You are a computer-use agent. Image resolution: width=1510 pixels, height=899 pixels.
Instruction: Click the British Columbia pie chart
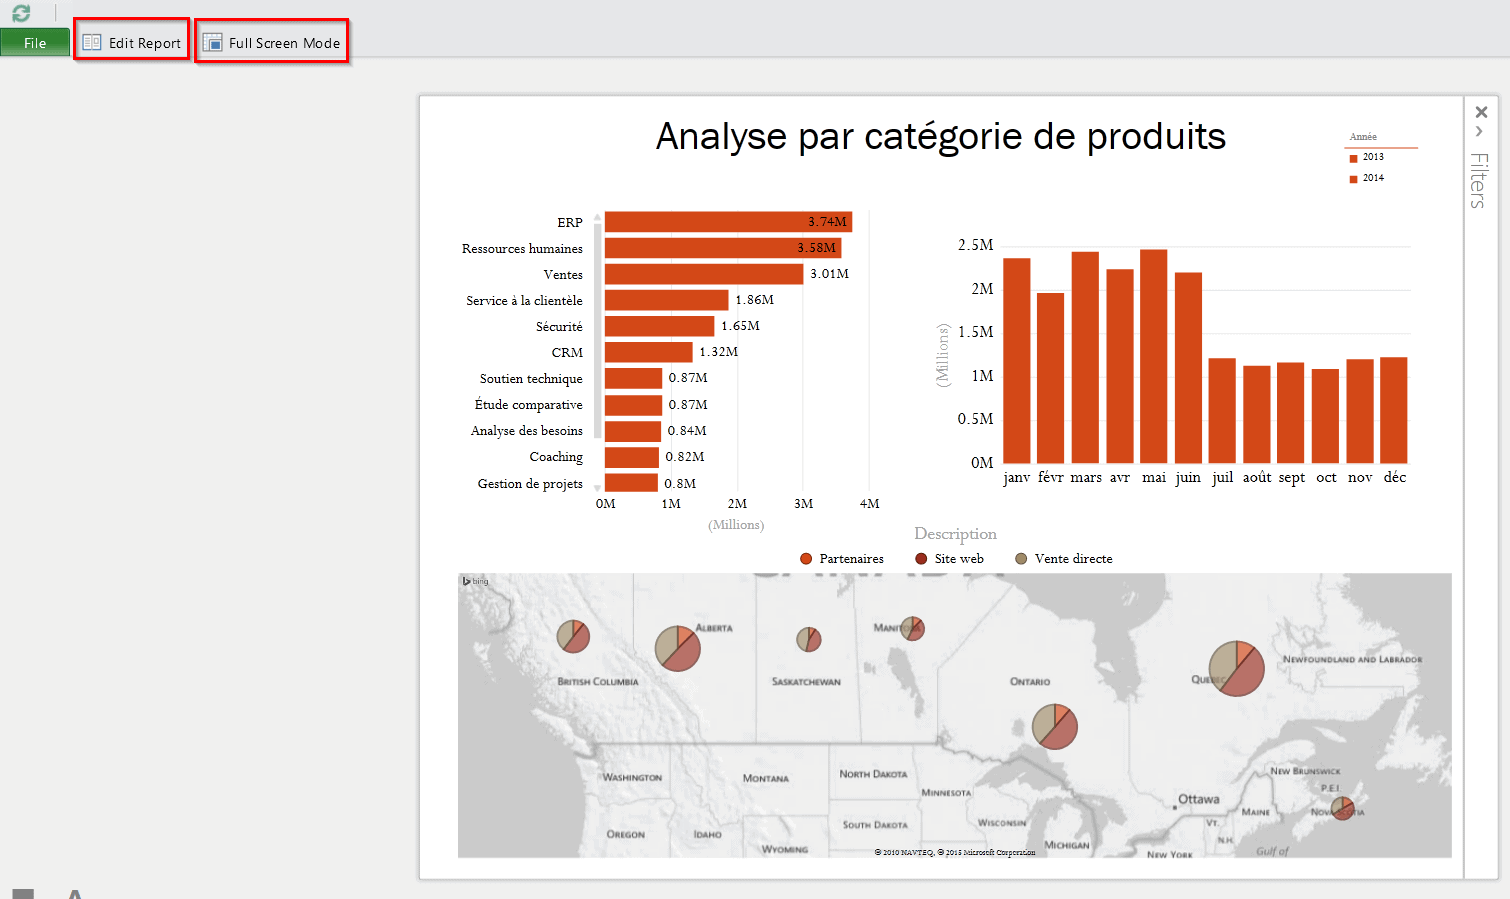(x=573, y=637)
